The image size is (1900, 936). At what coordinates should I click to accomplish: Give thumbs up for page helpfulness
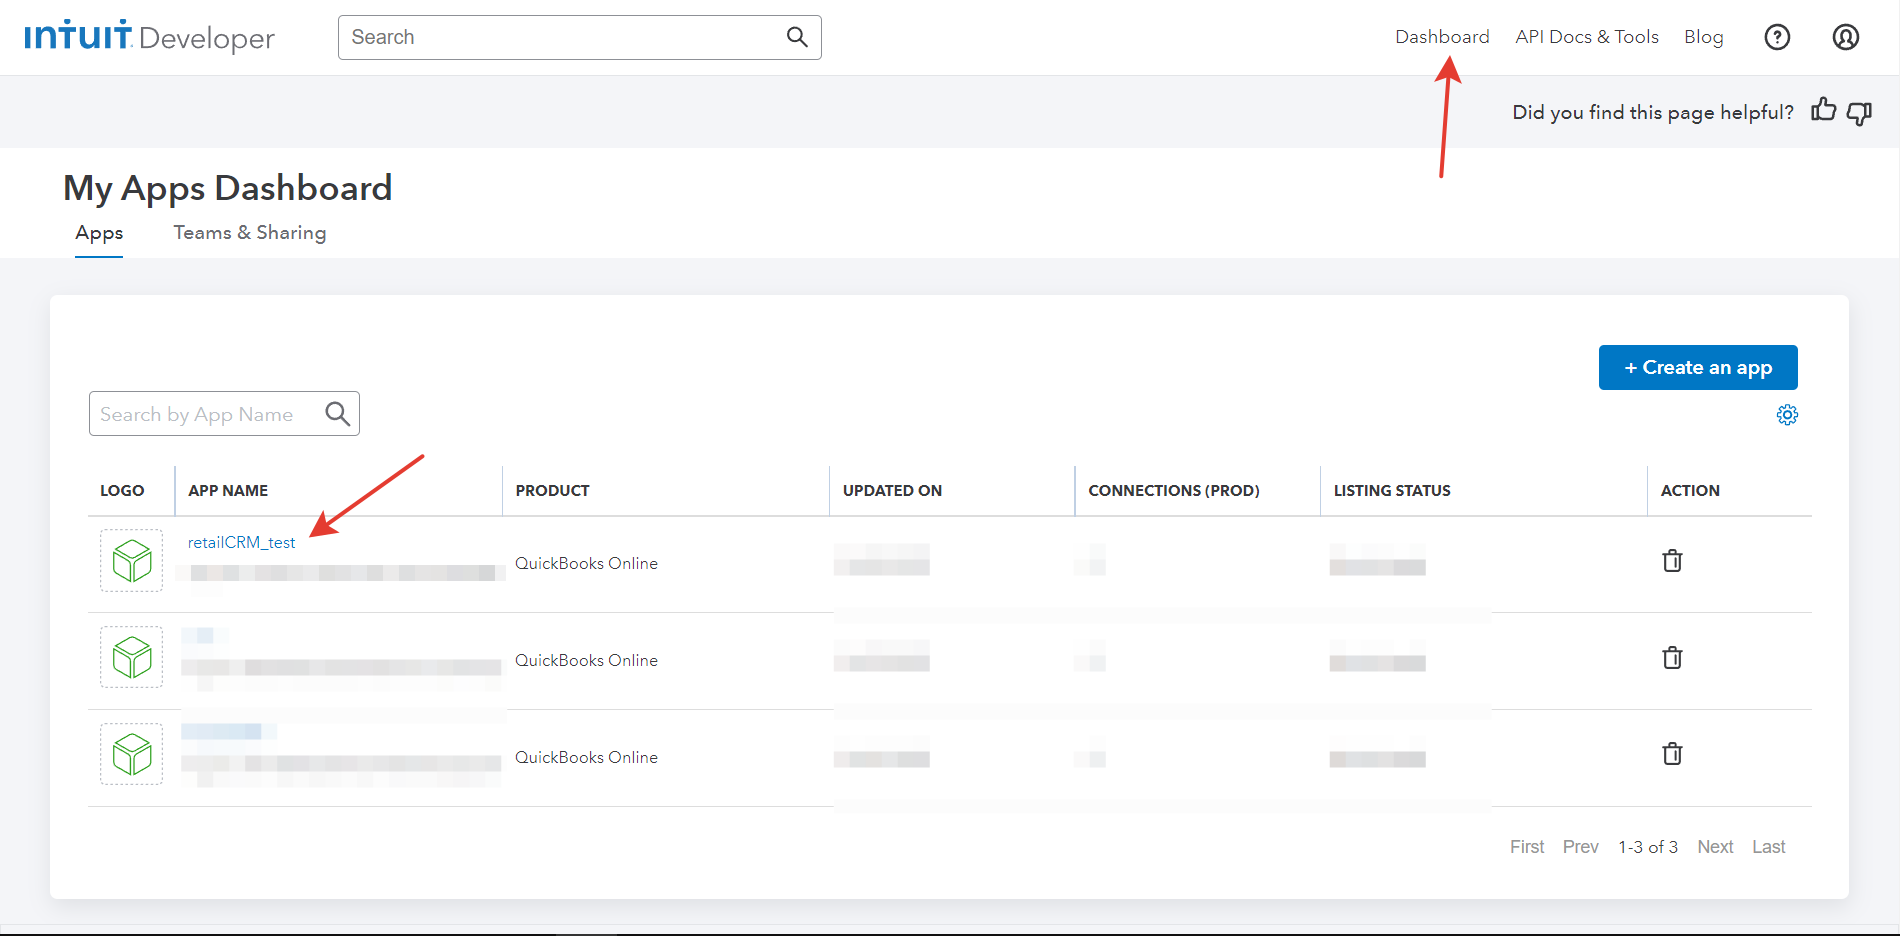click(1823, 110)
